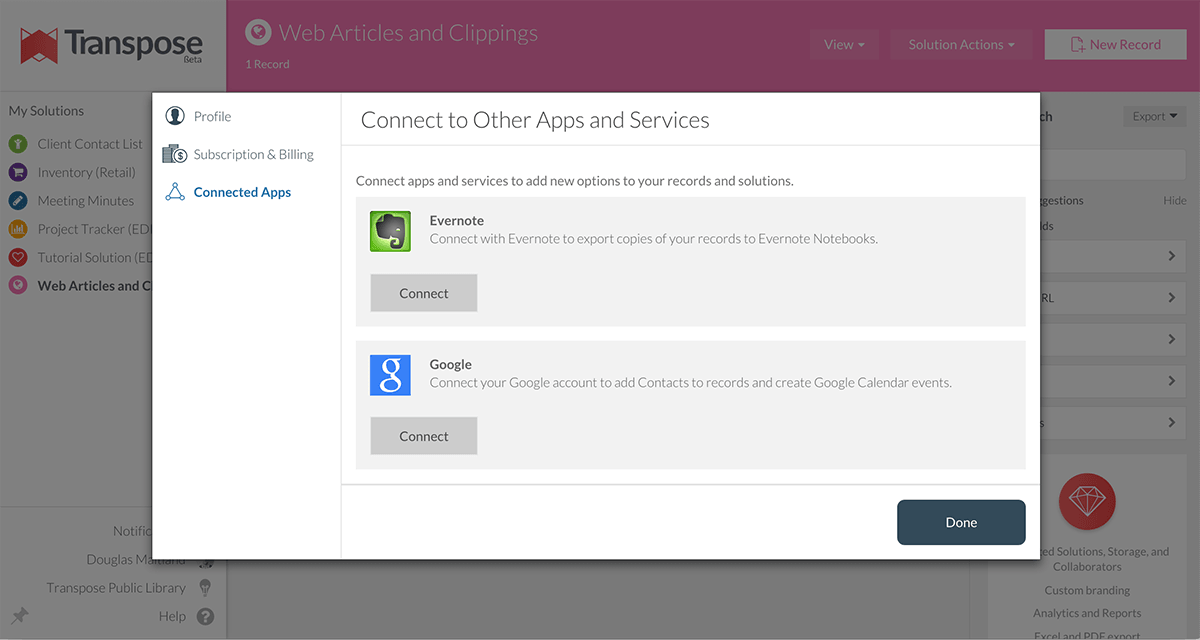Click the Transpose logo
Screen dimensions: 1200x640
tap(112, 46)
